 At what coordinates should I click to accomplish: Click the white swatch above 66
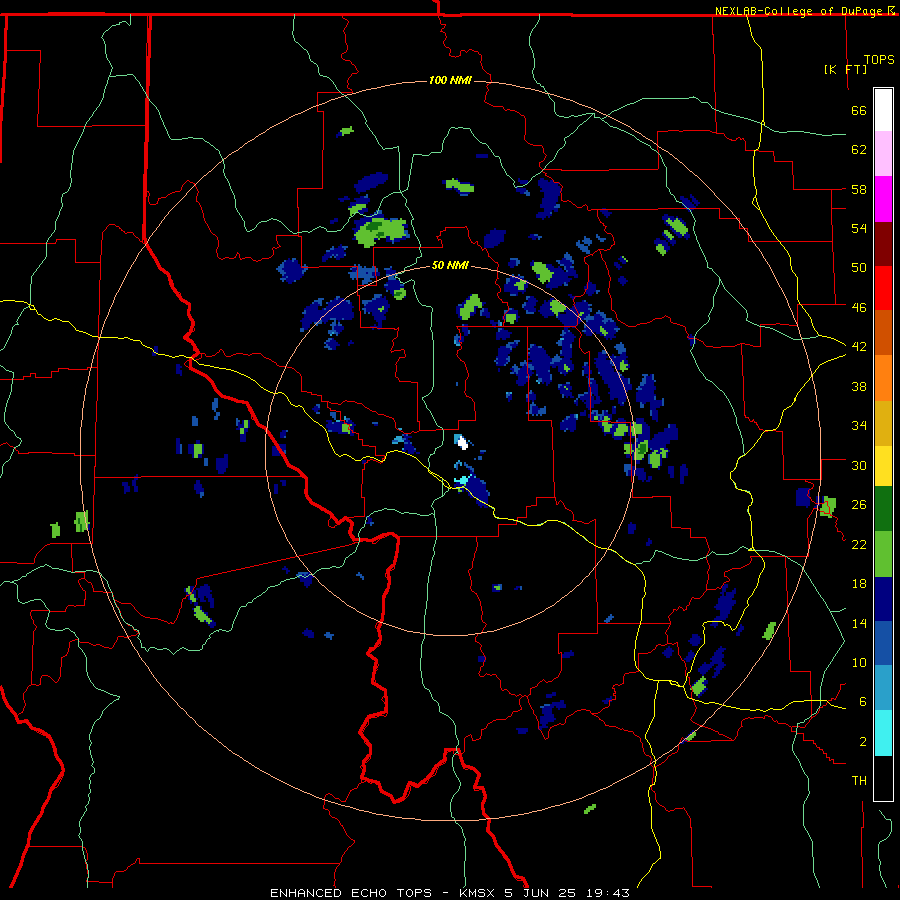883,110
